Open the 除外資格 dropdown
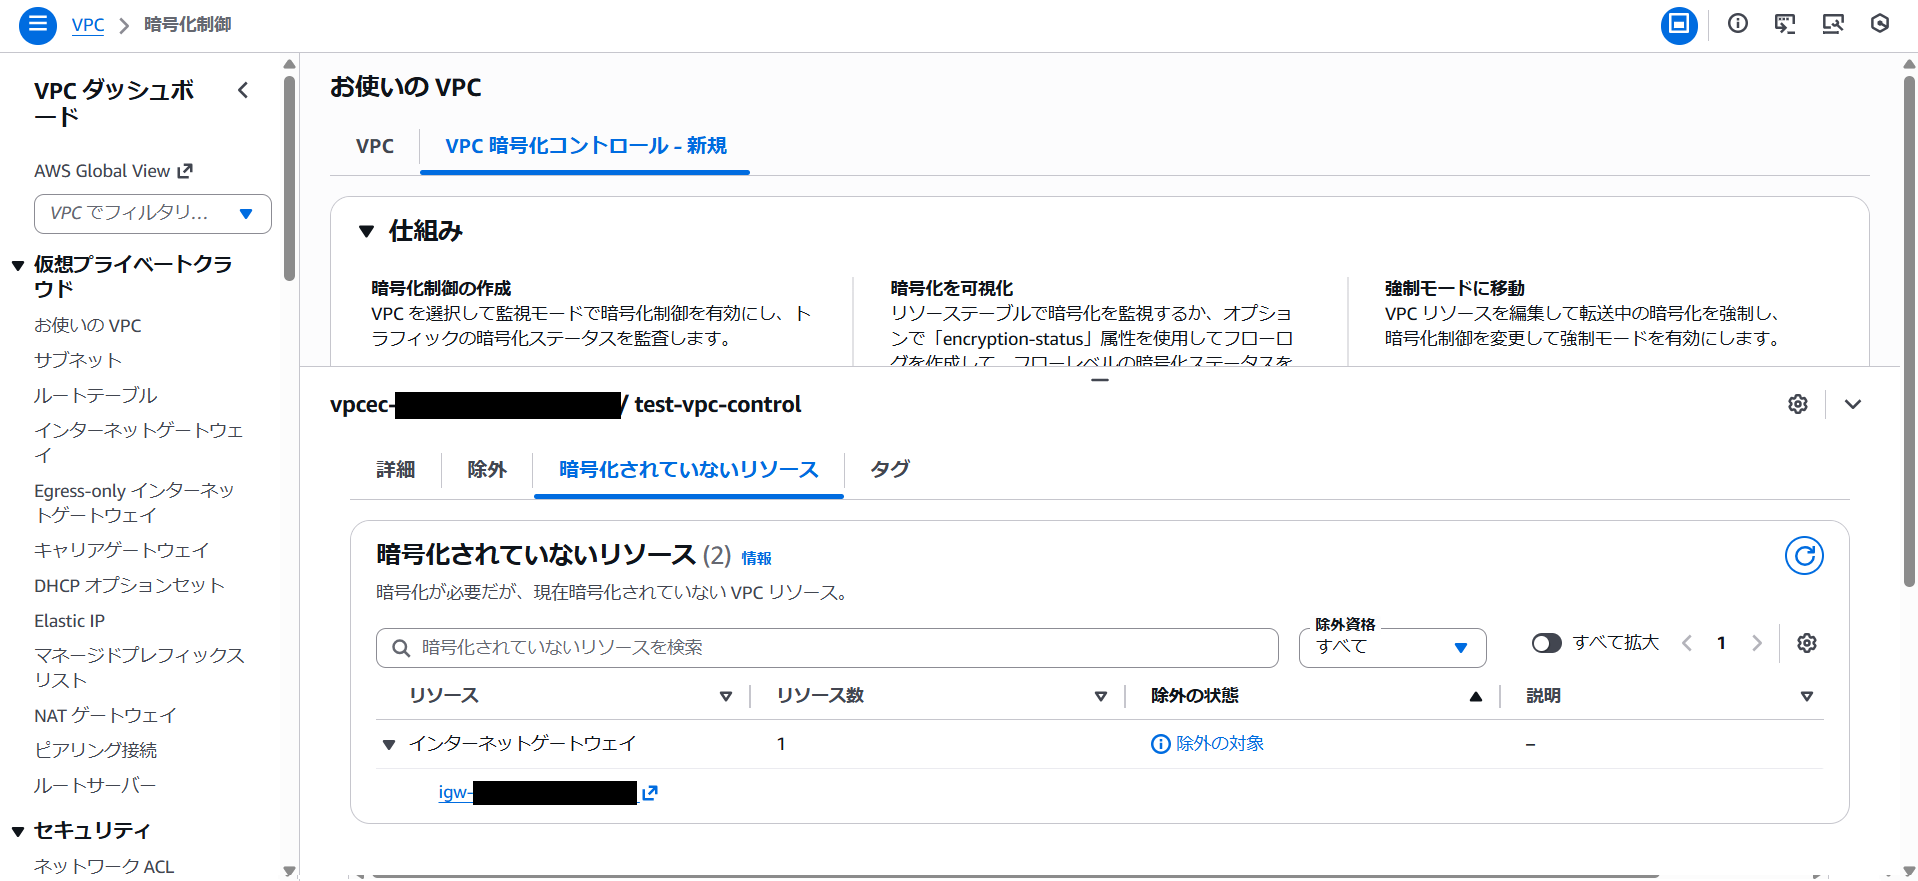This screenshot has height=881, width=1918. (x=1392, y=647)
